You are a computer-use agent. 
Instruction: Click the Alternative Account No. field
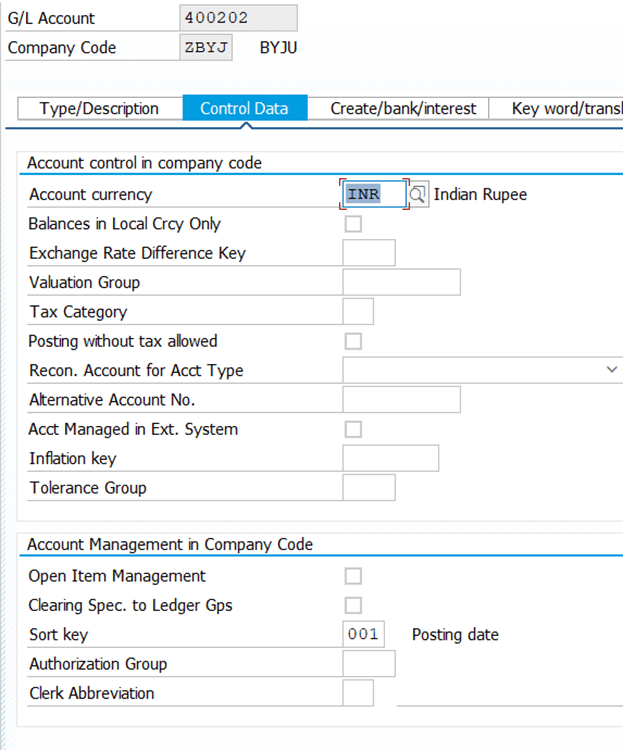401,400
